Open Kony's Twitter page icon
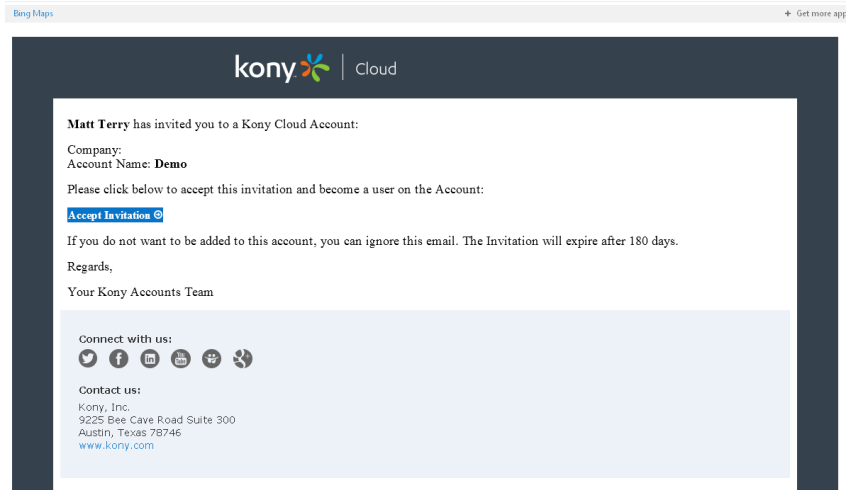 (88, 358)
